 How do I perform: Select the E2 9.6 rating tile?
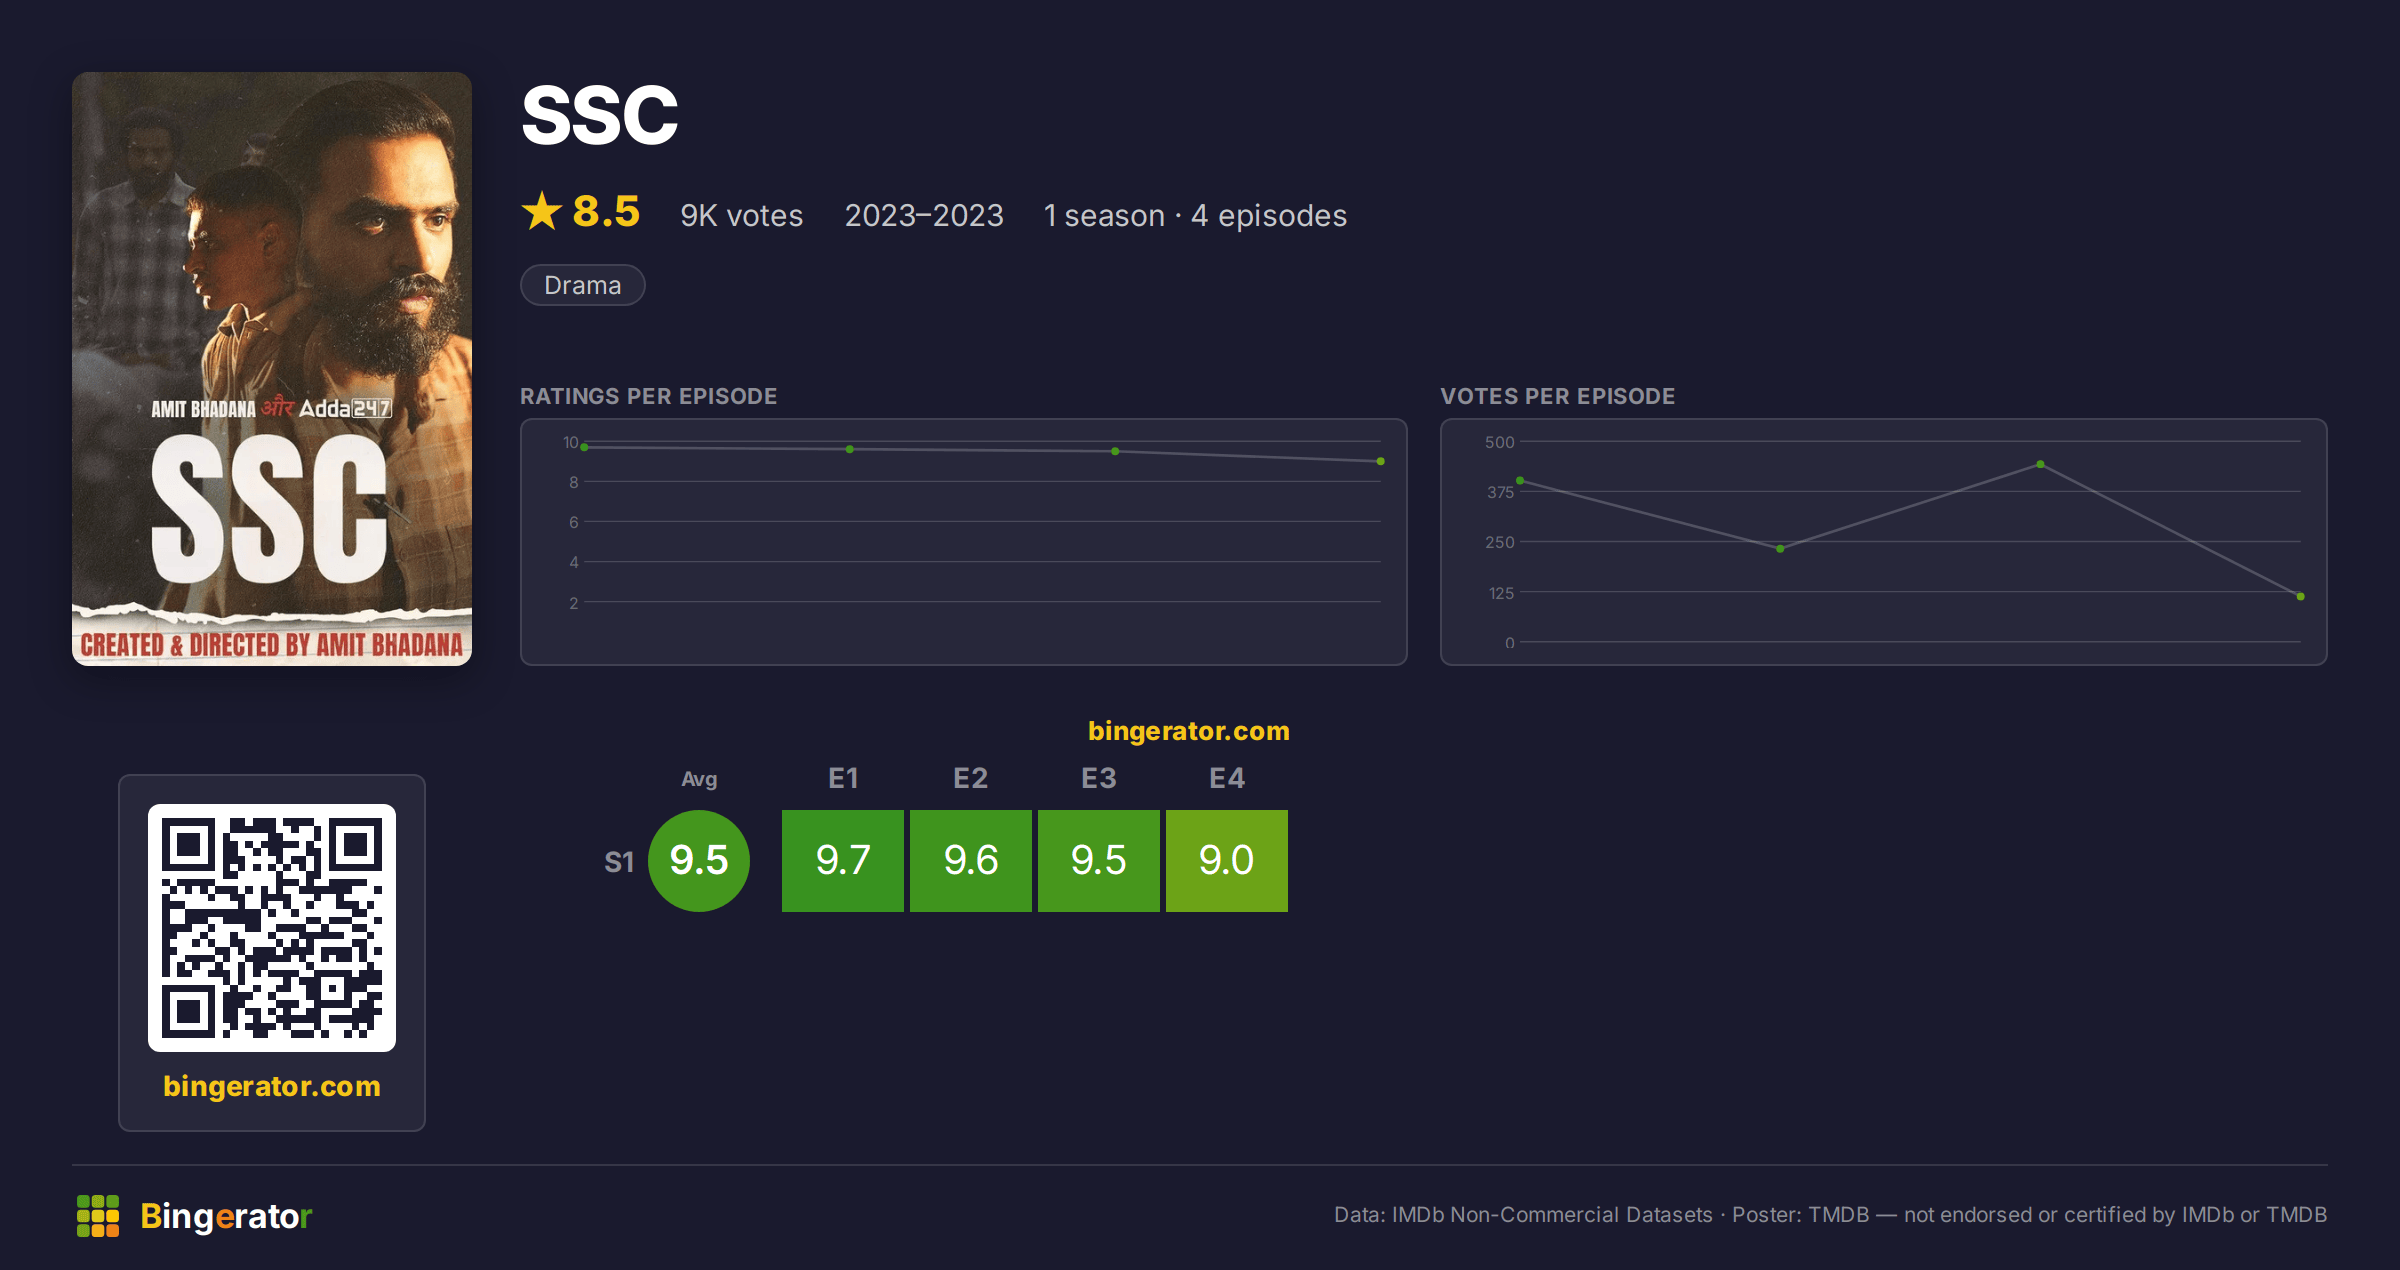point(971,861)
